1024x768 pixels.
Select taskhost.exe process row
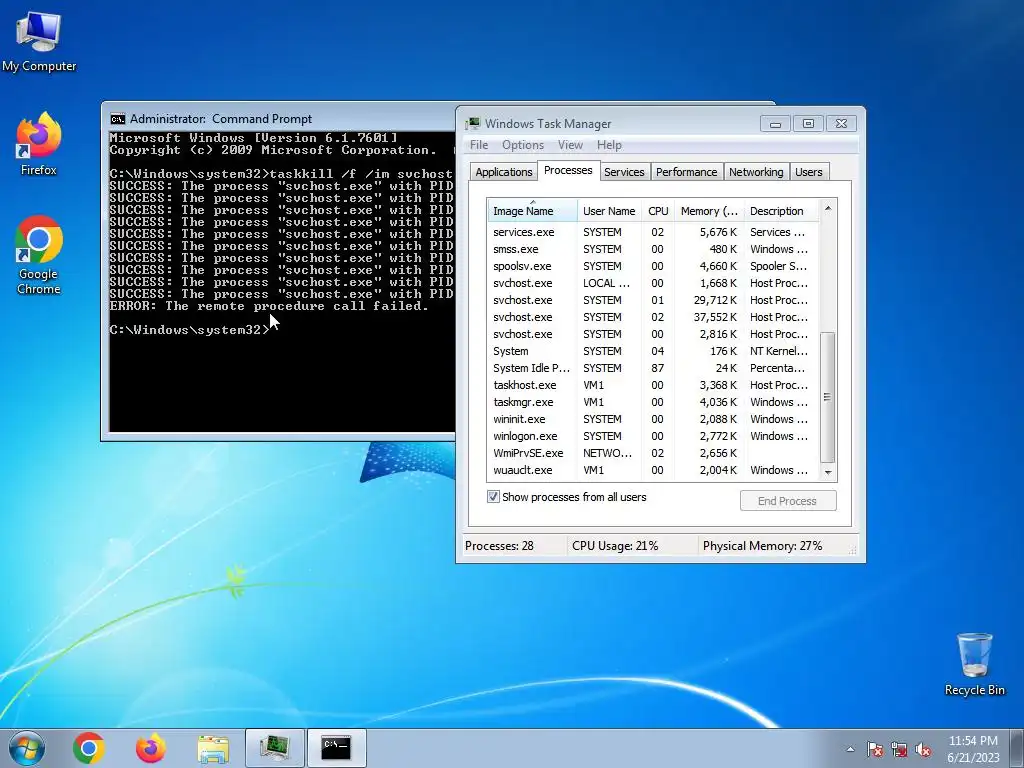(652, 385)
